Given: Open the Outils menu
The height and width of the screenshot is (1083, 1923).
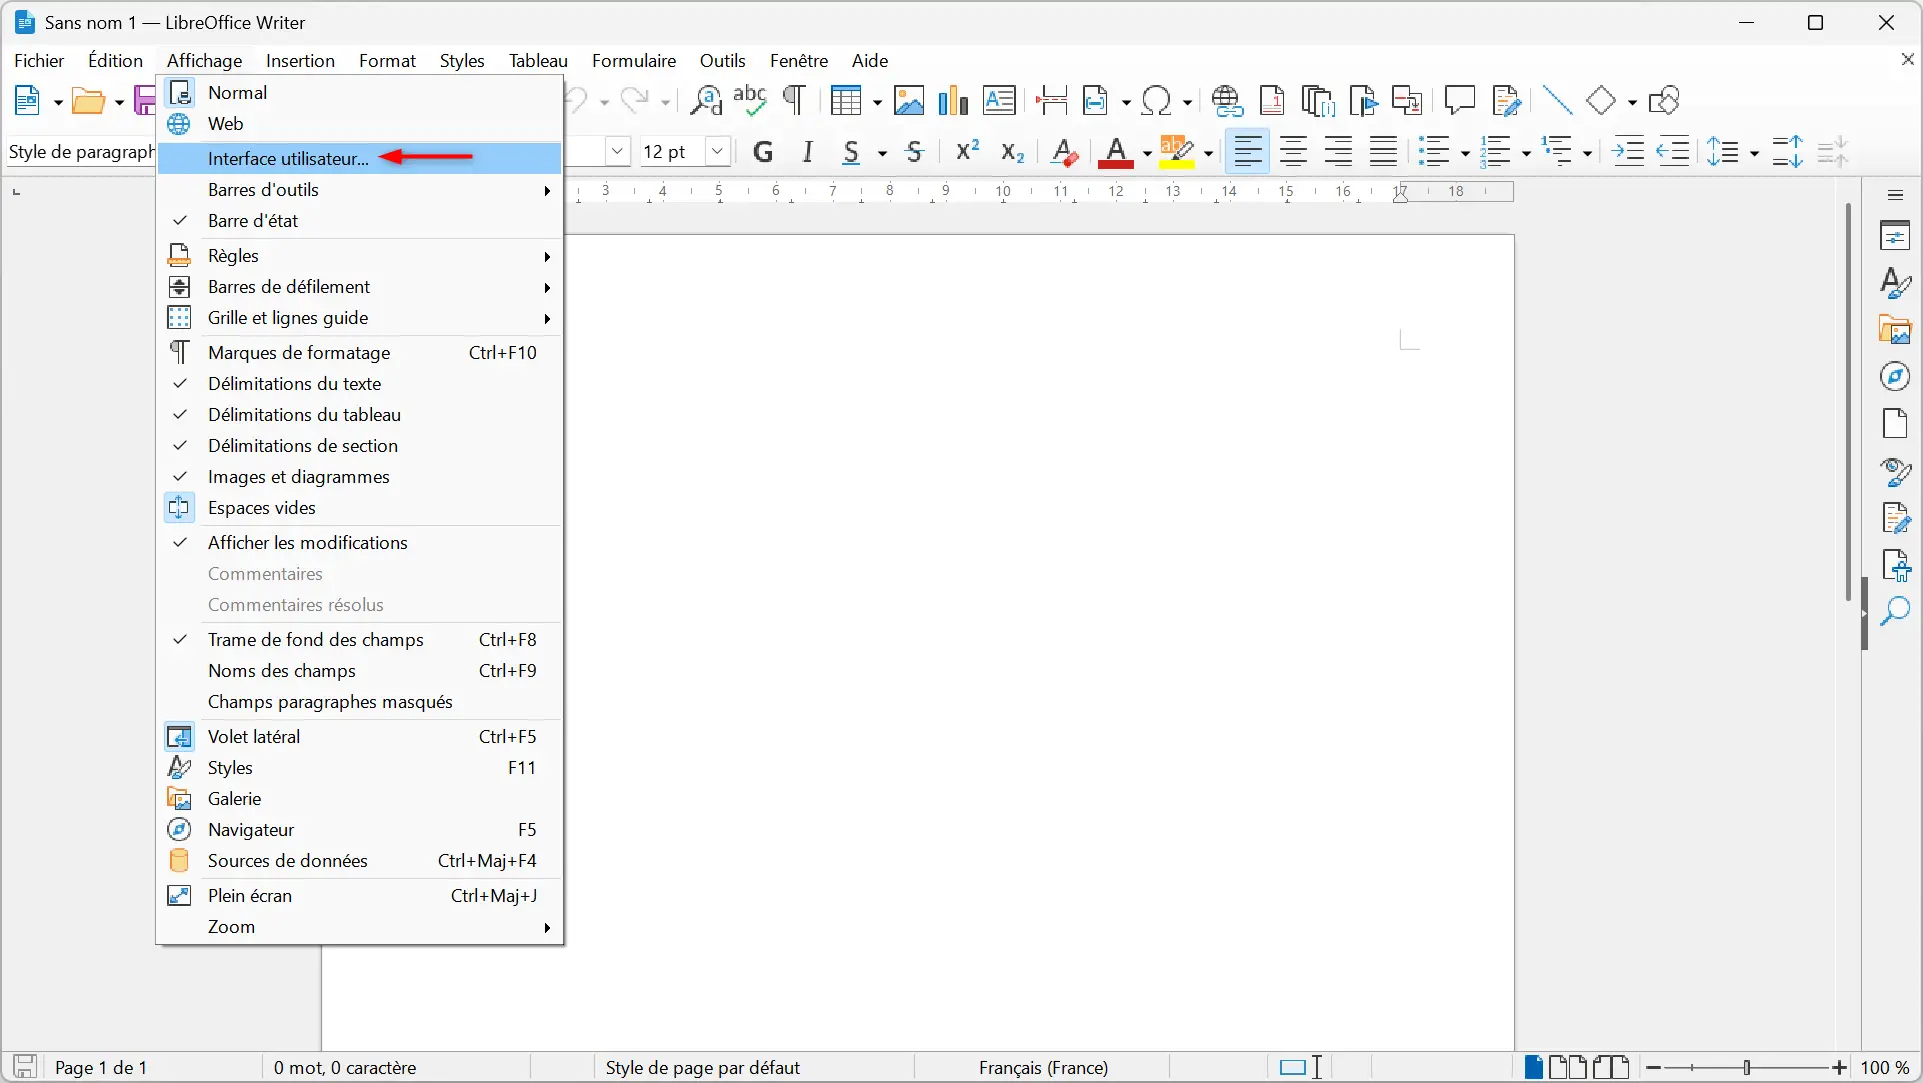Looking at the screenshot, I should (722, 60).
